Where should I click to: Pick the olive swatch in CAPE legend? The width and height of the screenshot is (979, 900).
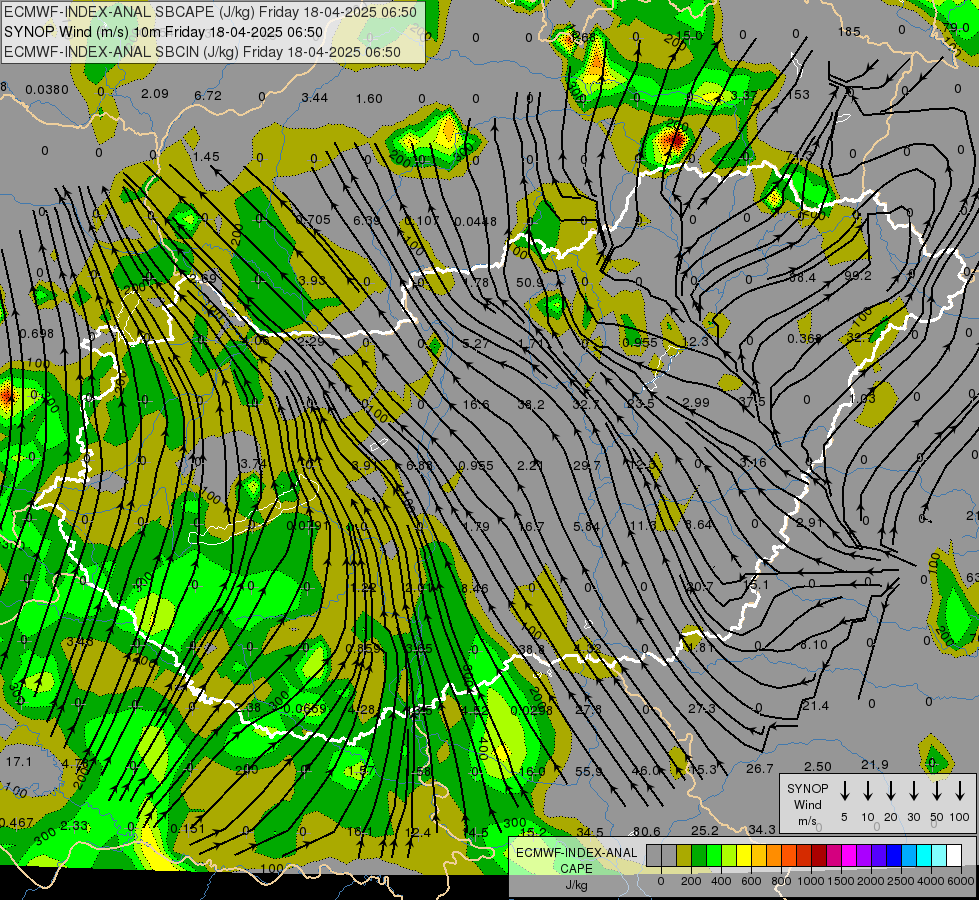click(x=684, y=855)
